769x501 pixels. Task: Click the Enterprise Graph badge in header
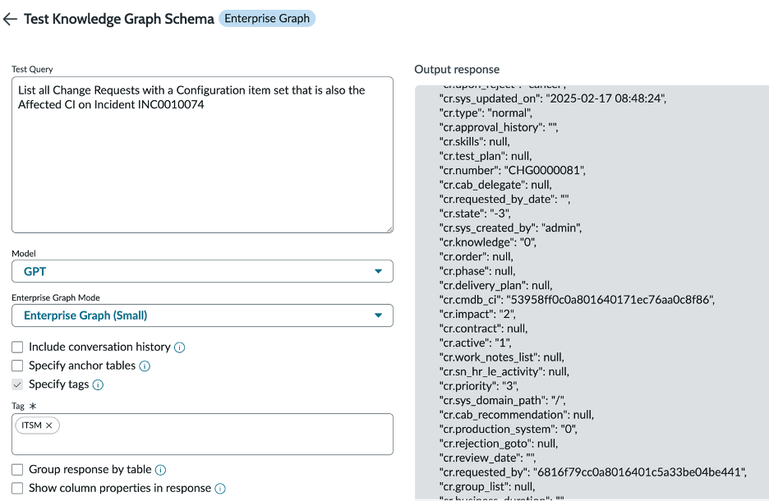[266, 18]
